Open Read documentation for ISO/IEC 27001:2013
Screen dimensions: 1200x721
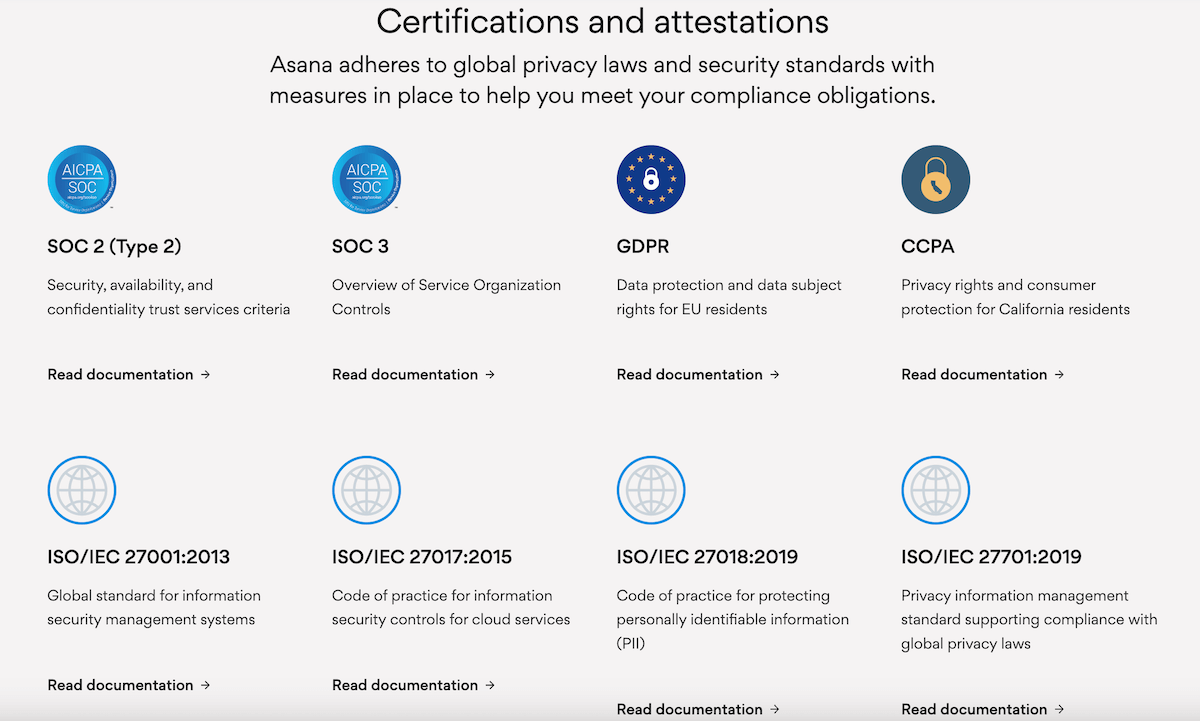tap(129, 685)
